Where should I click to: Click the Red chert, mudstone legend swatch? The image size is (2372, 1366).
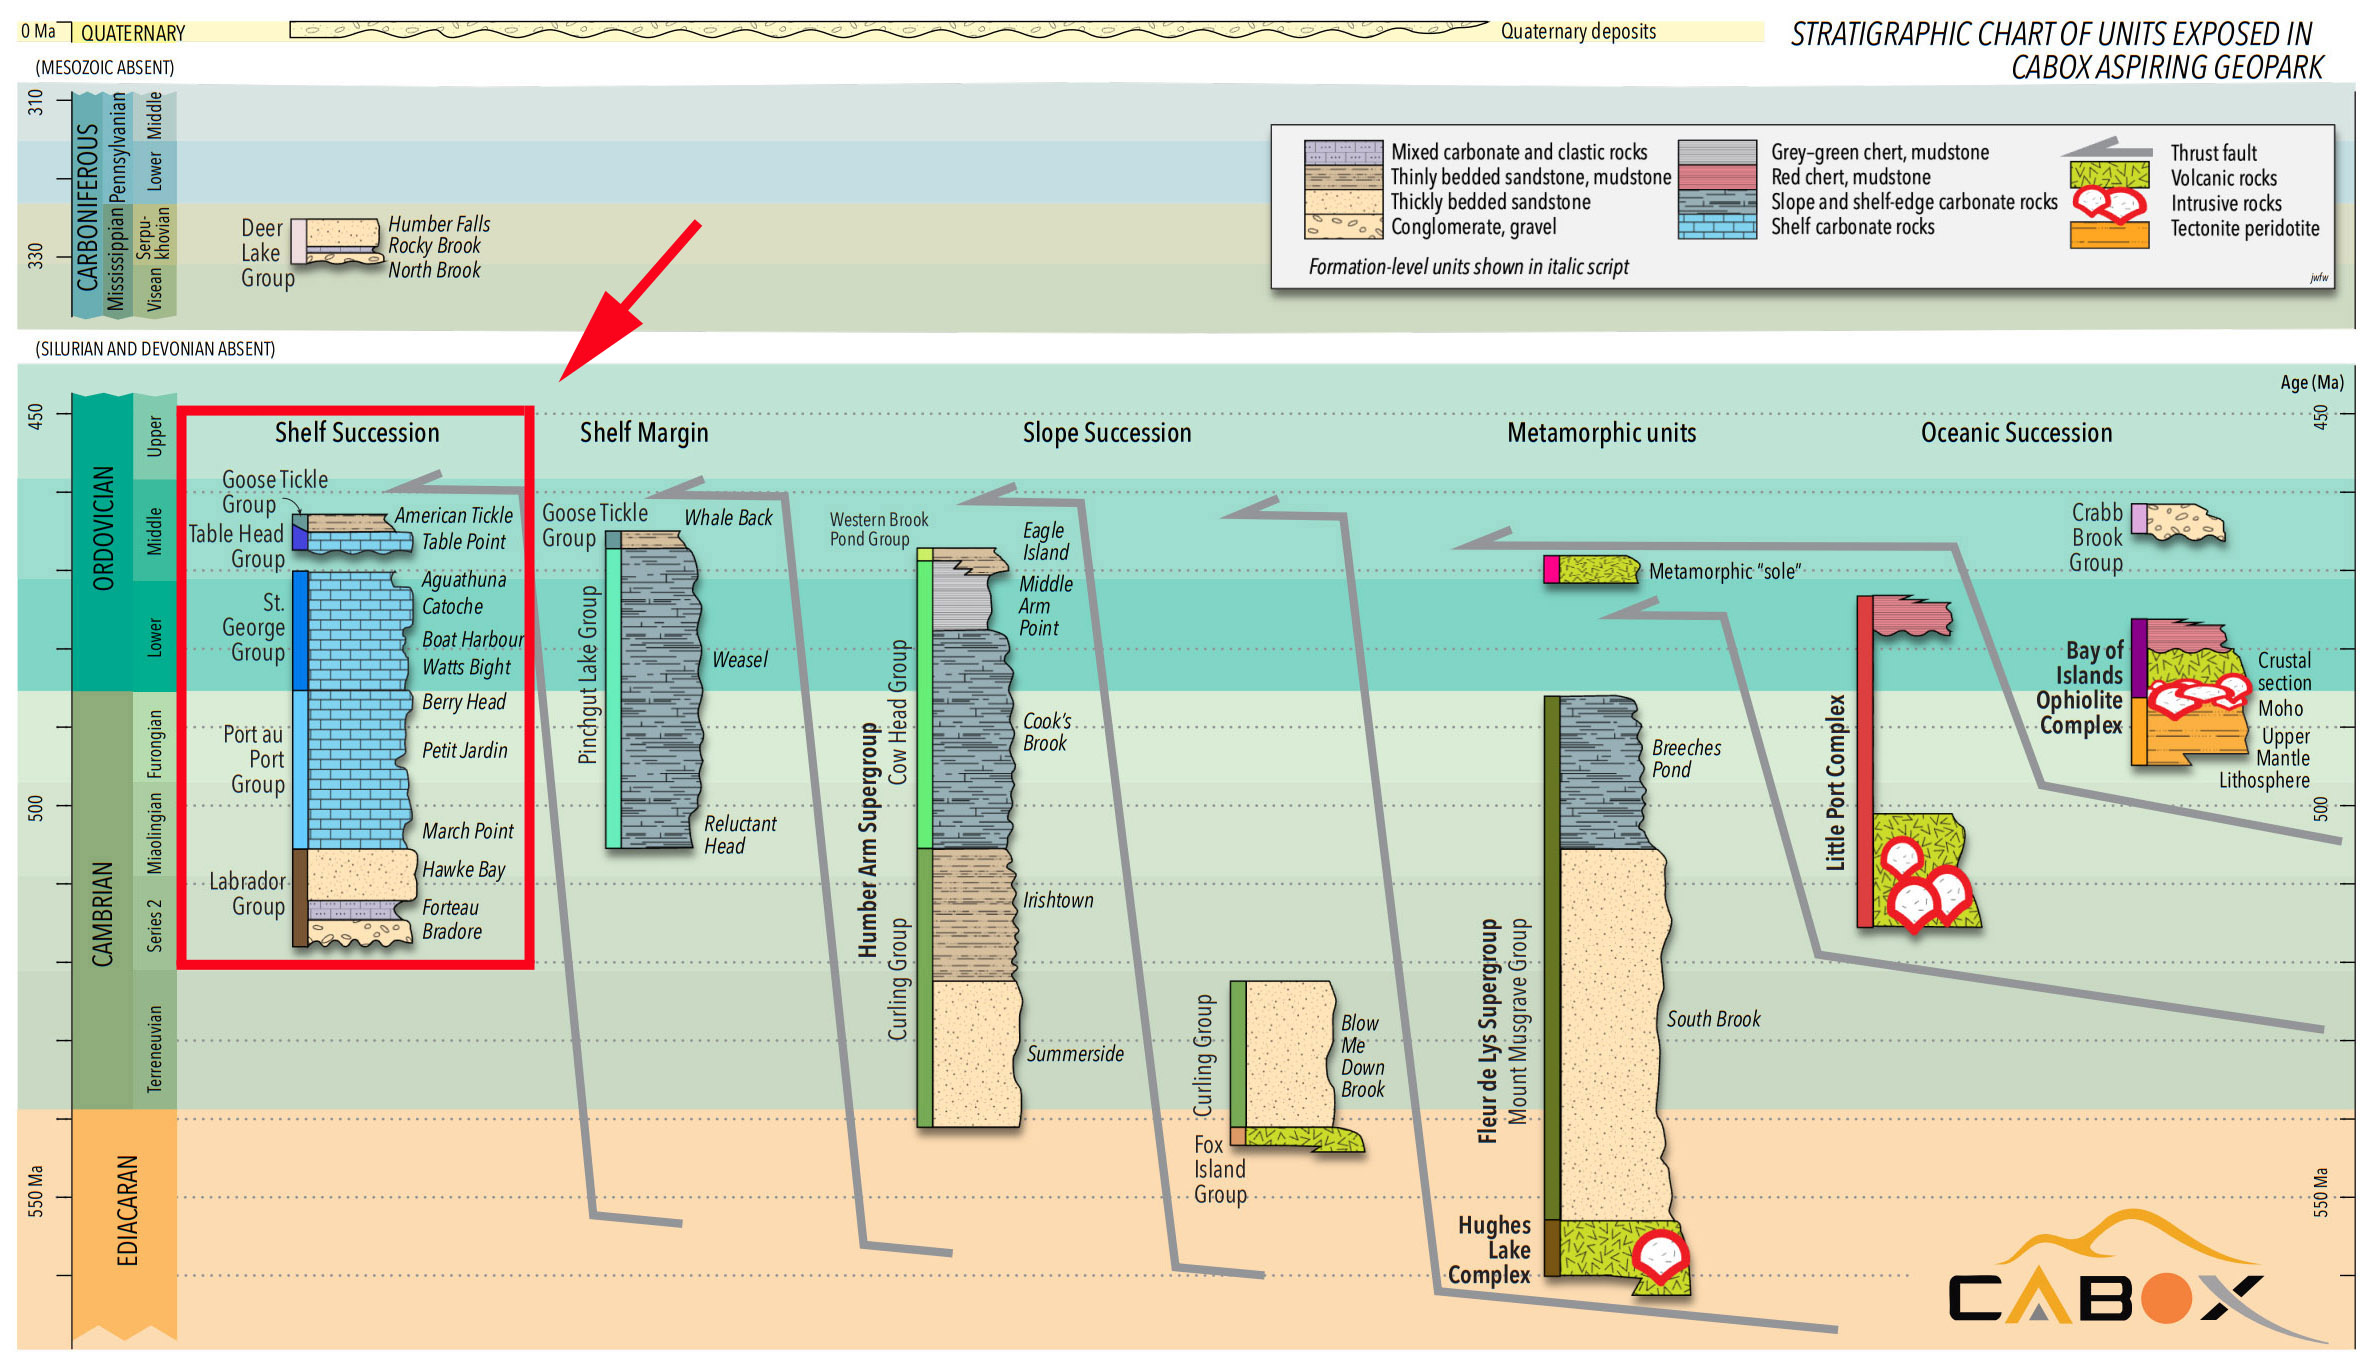pyautogui.click(x=1716, y=177)
